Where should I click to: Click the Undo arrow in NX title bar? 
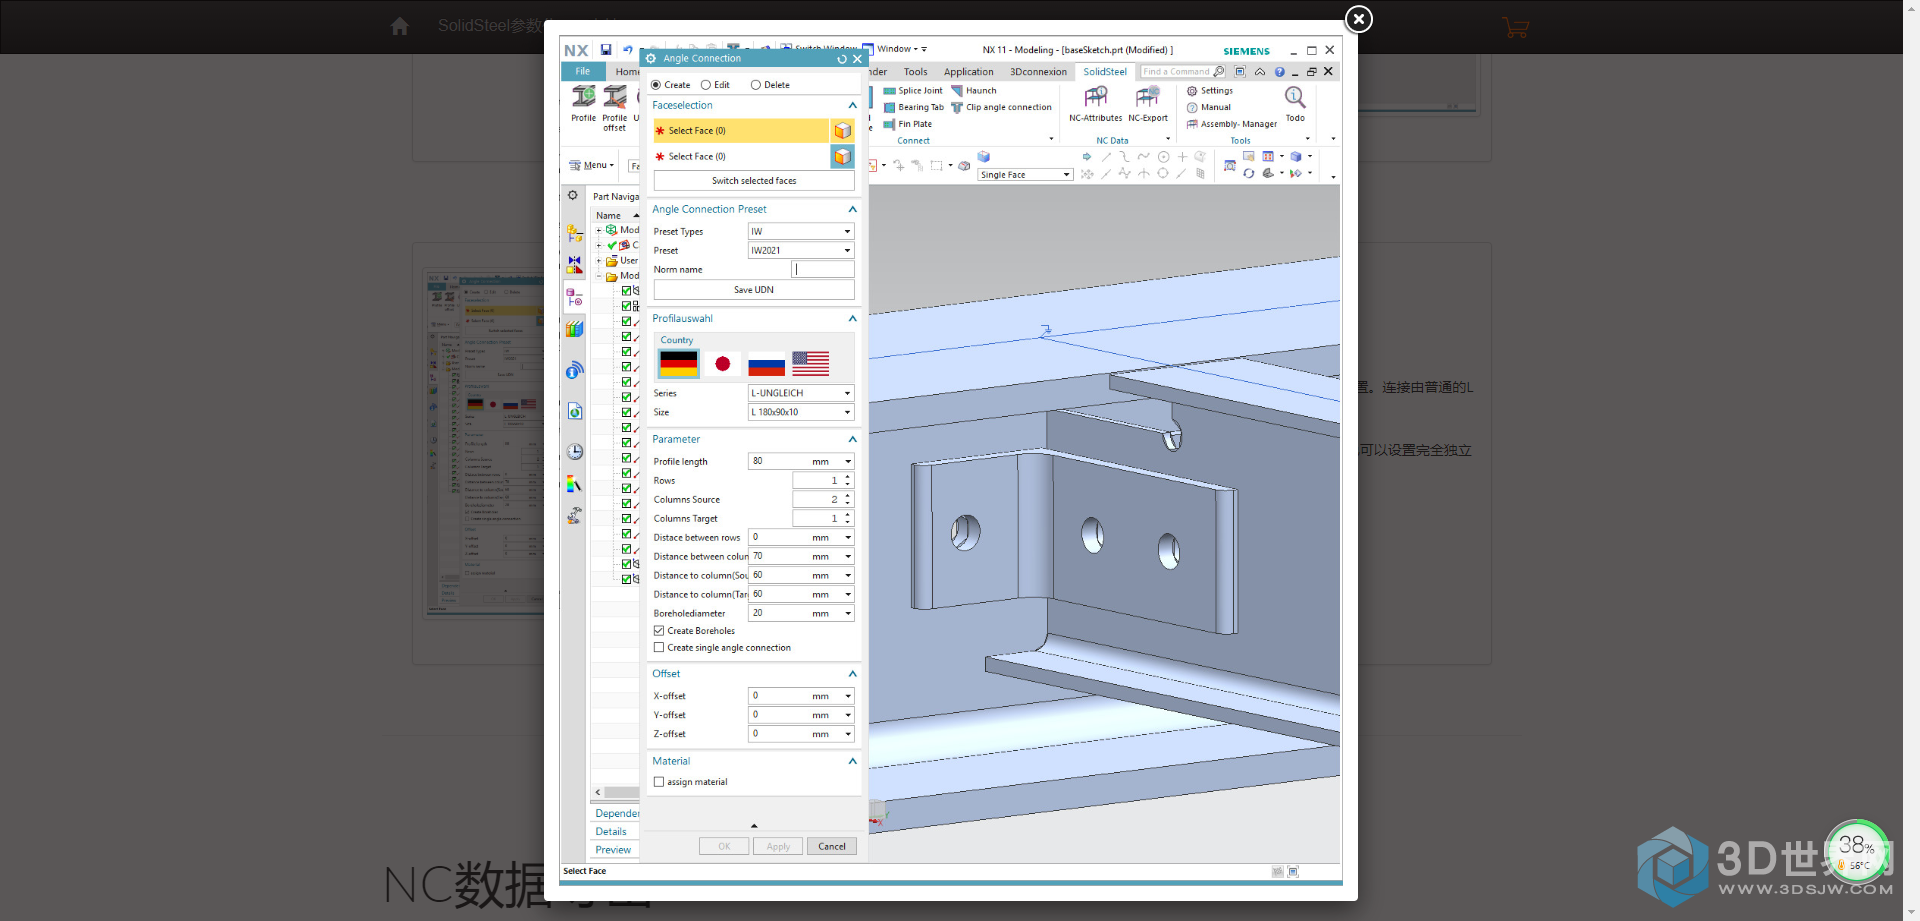pyautogui.click(x=628, y=49)
